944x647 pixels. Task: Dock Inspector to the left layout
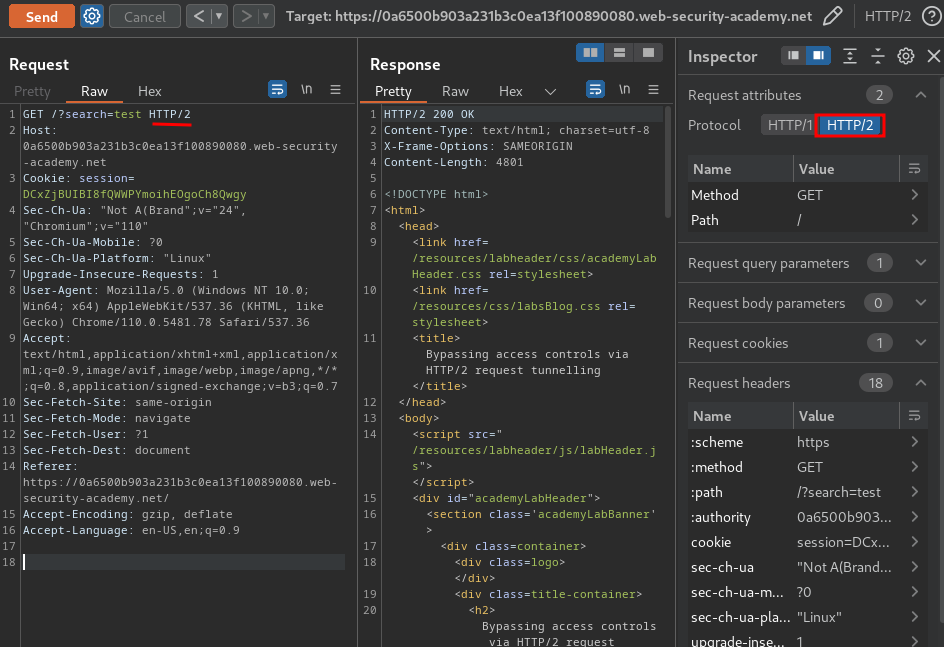click(793, 55)
